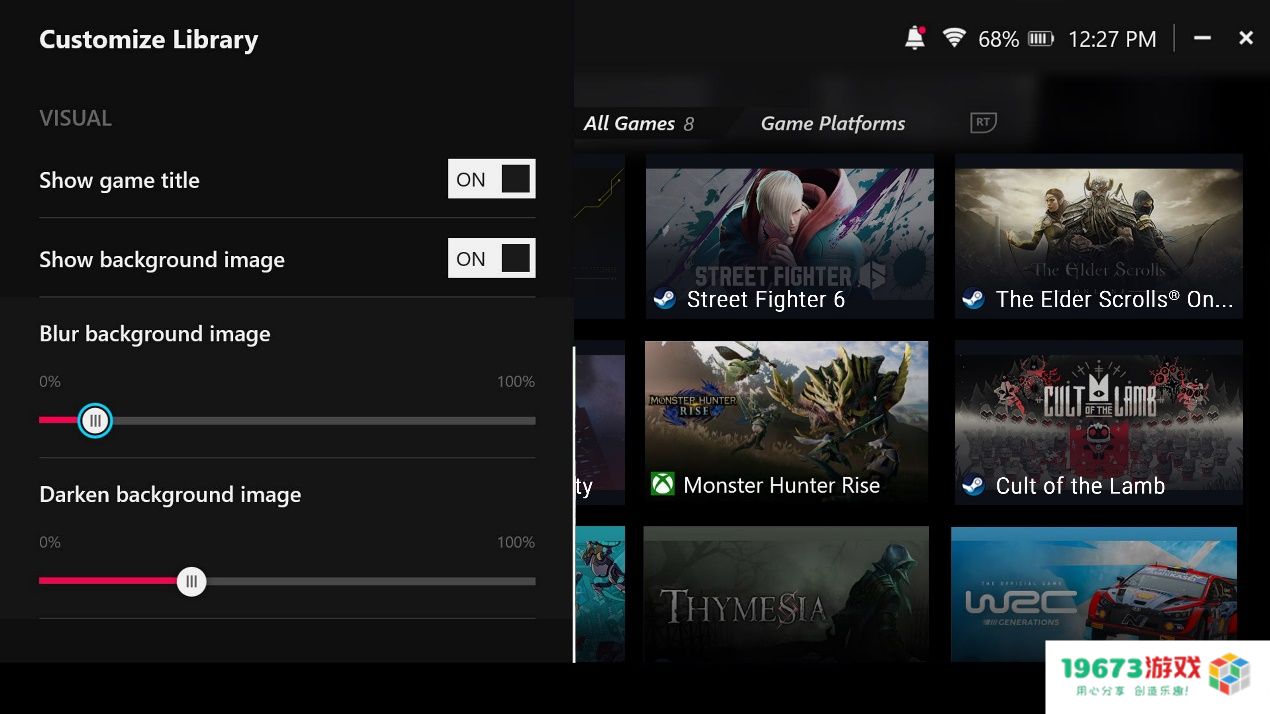Viewport: 1270px width, 714px height.
Task: Click the "Show background image" label
Action: point(162,260)
